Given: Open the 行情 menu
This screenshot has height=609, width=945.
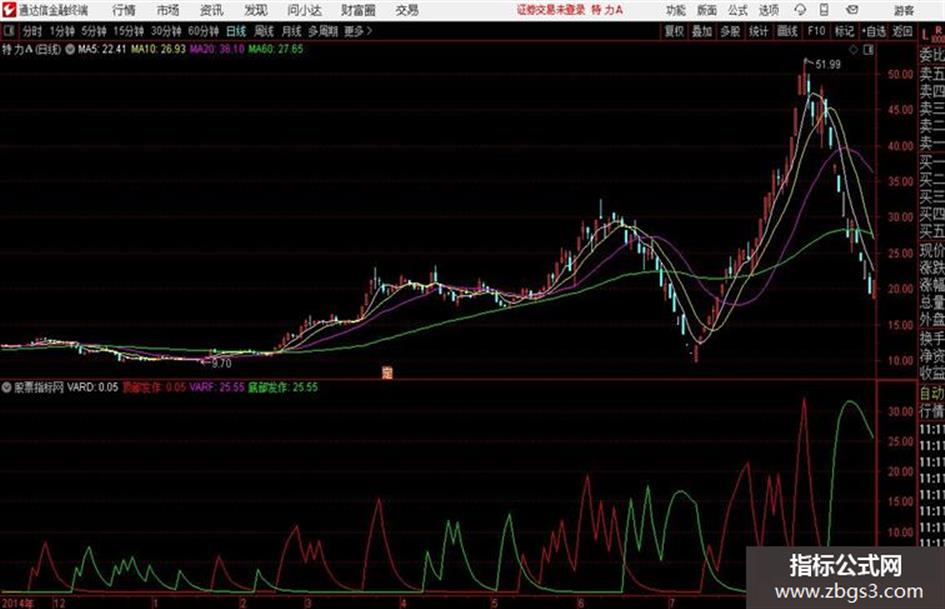Looking at the screenshot, I should point(124,10).
